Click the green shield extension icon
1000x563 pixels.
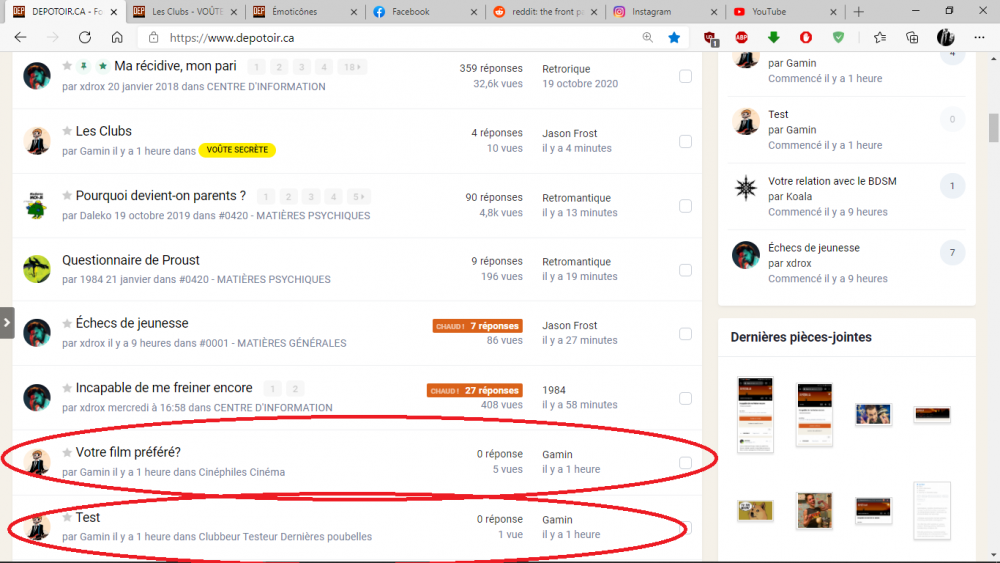838,37
